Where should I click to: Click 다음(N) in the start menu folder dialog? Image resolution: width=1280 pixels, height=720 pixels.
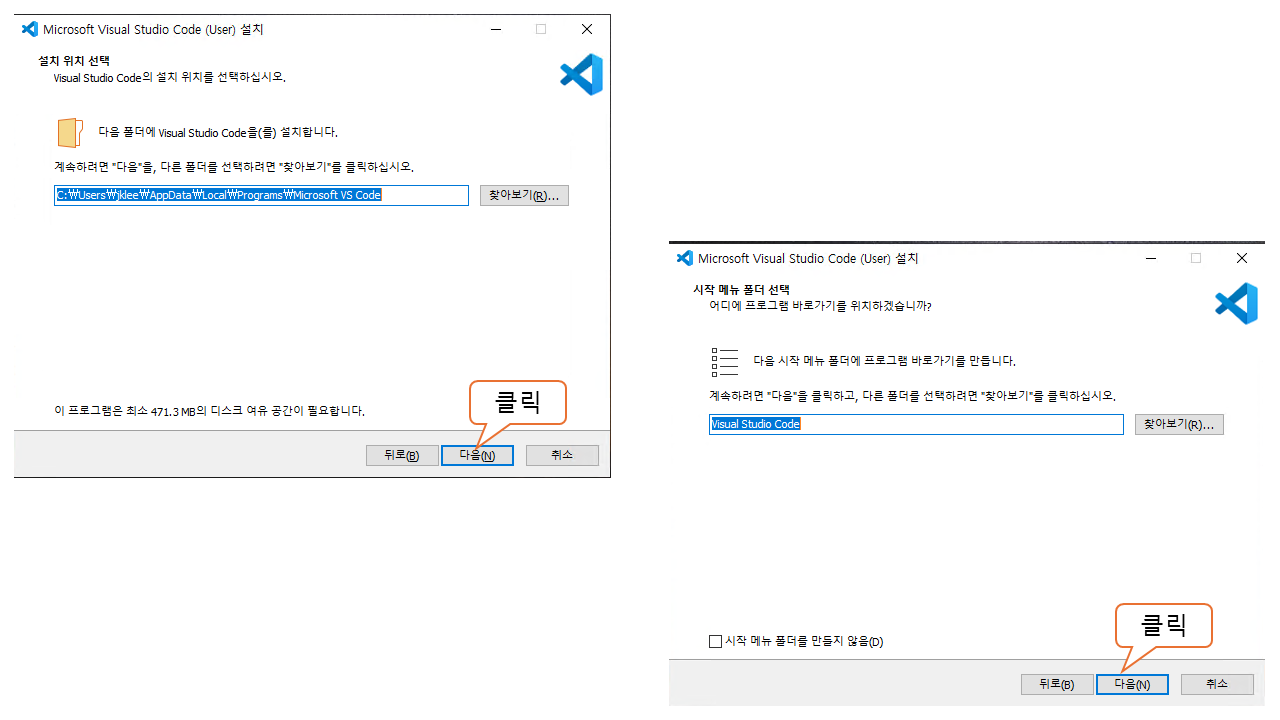click(1132, 684)
